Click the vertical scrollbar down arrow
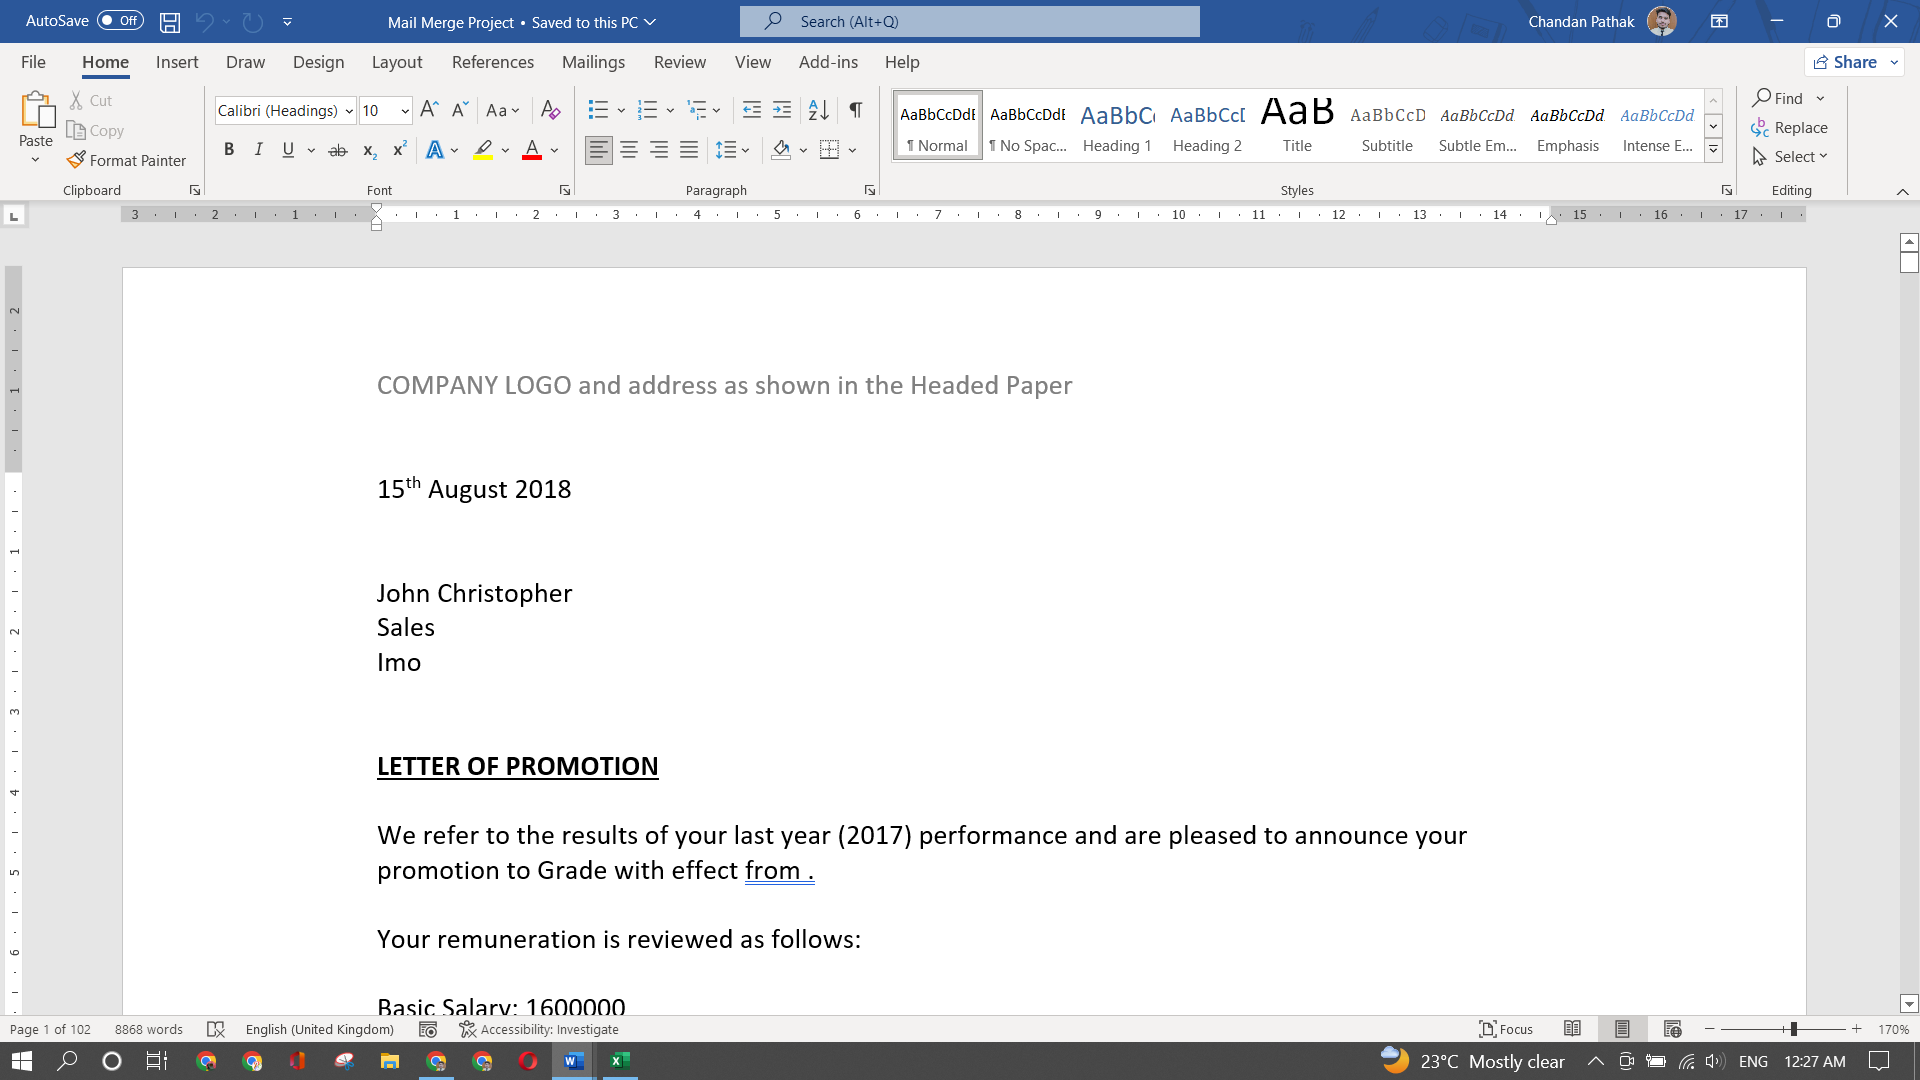1920x1080 pixels. (x=1909, y=1004)
